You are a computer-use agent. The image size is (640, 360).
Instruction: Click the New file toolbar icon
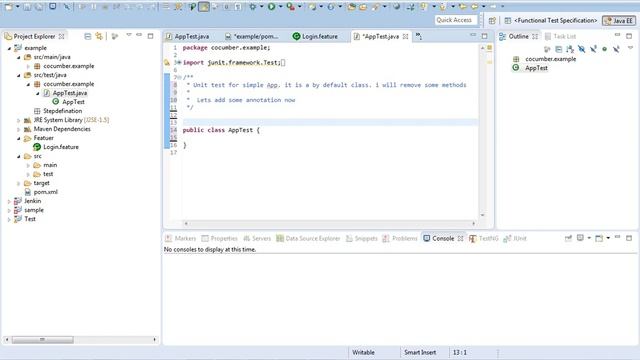(x=9, y=7)
